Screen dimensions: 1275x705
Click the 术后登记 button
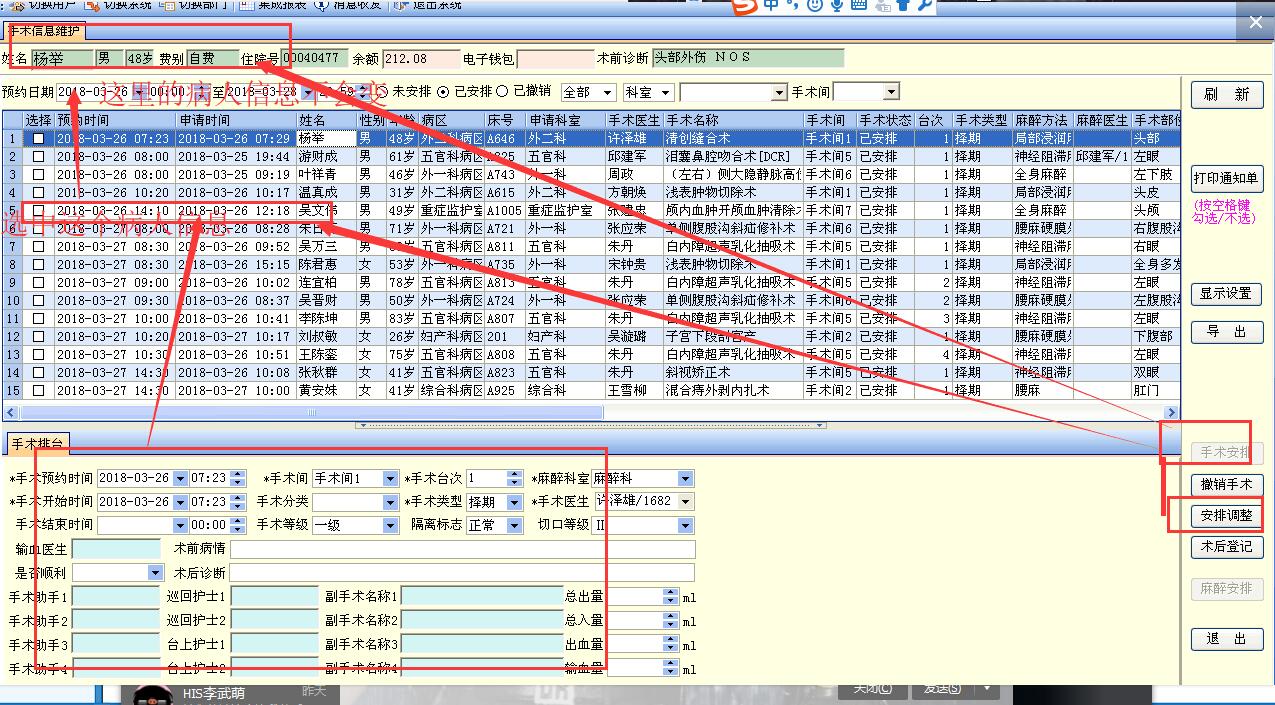click(x=1227, y=547)
